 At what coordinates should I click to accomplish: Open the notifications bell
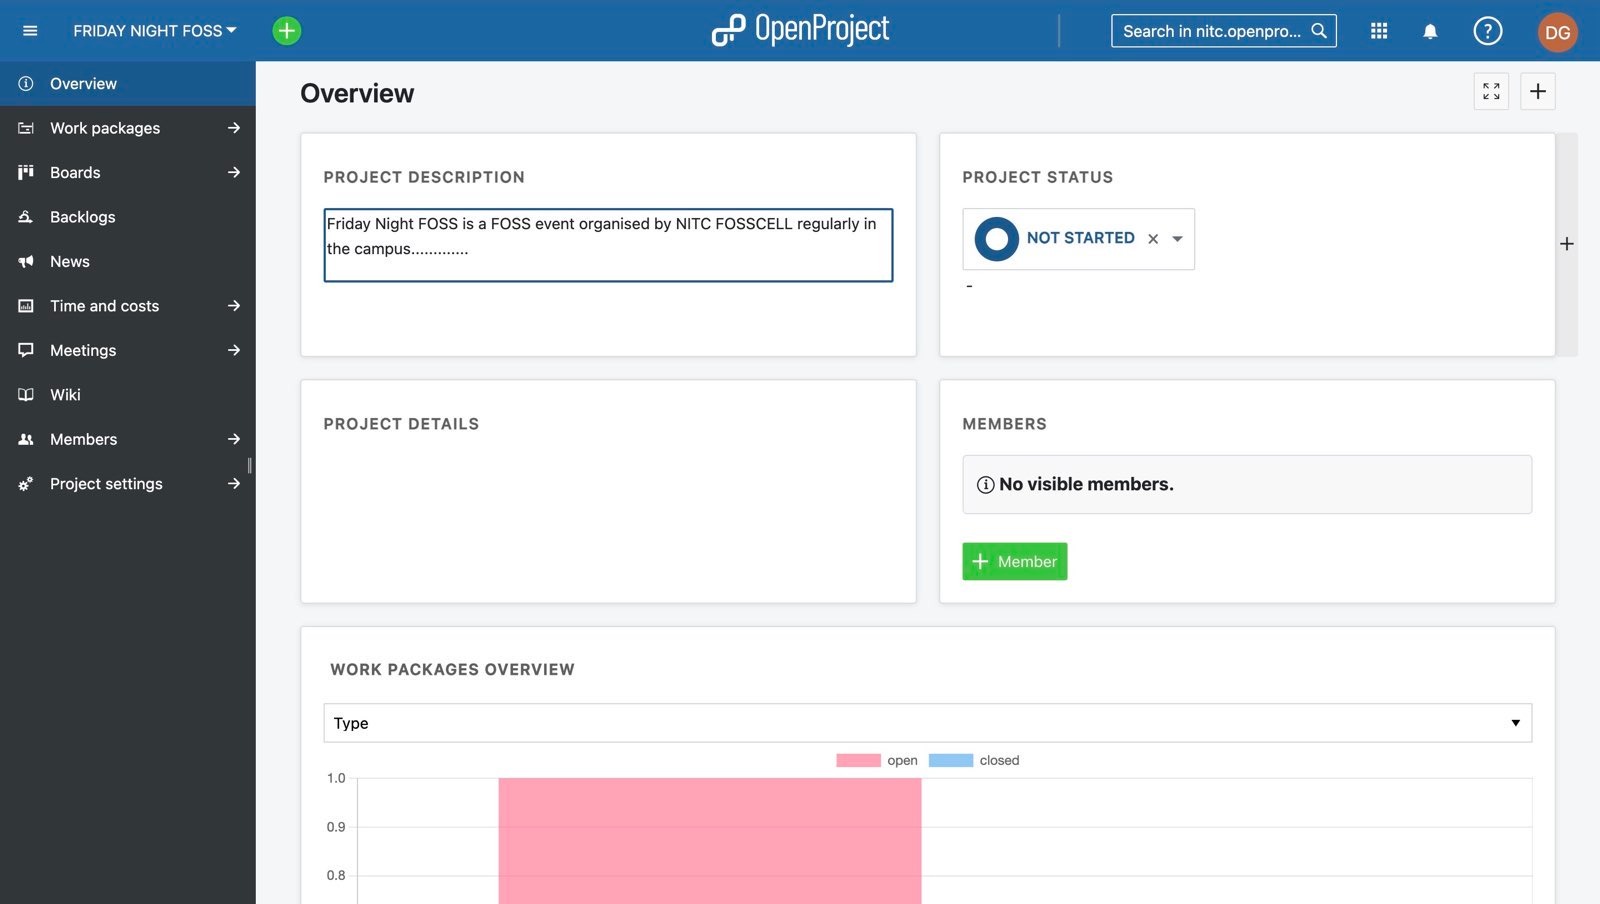tap(1430, 31)
